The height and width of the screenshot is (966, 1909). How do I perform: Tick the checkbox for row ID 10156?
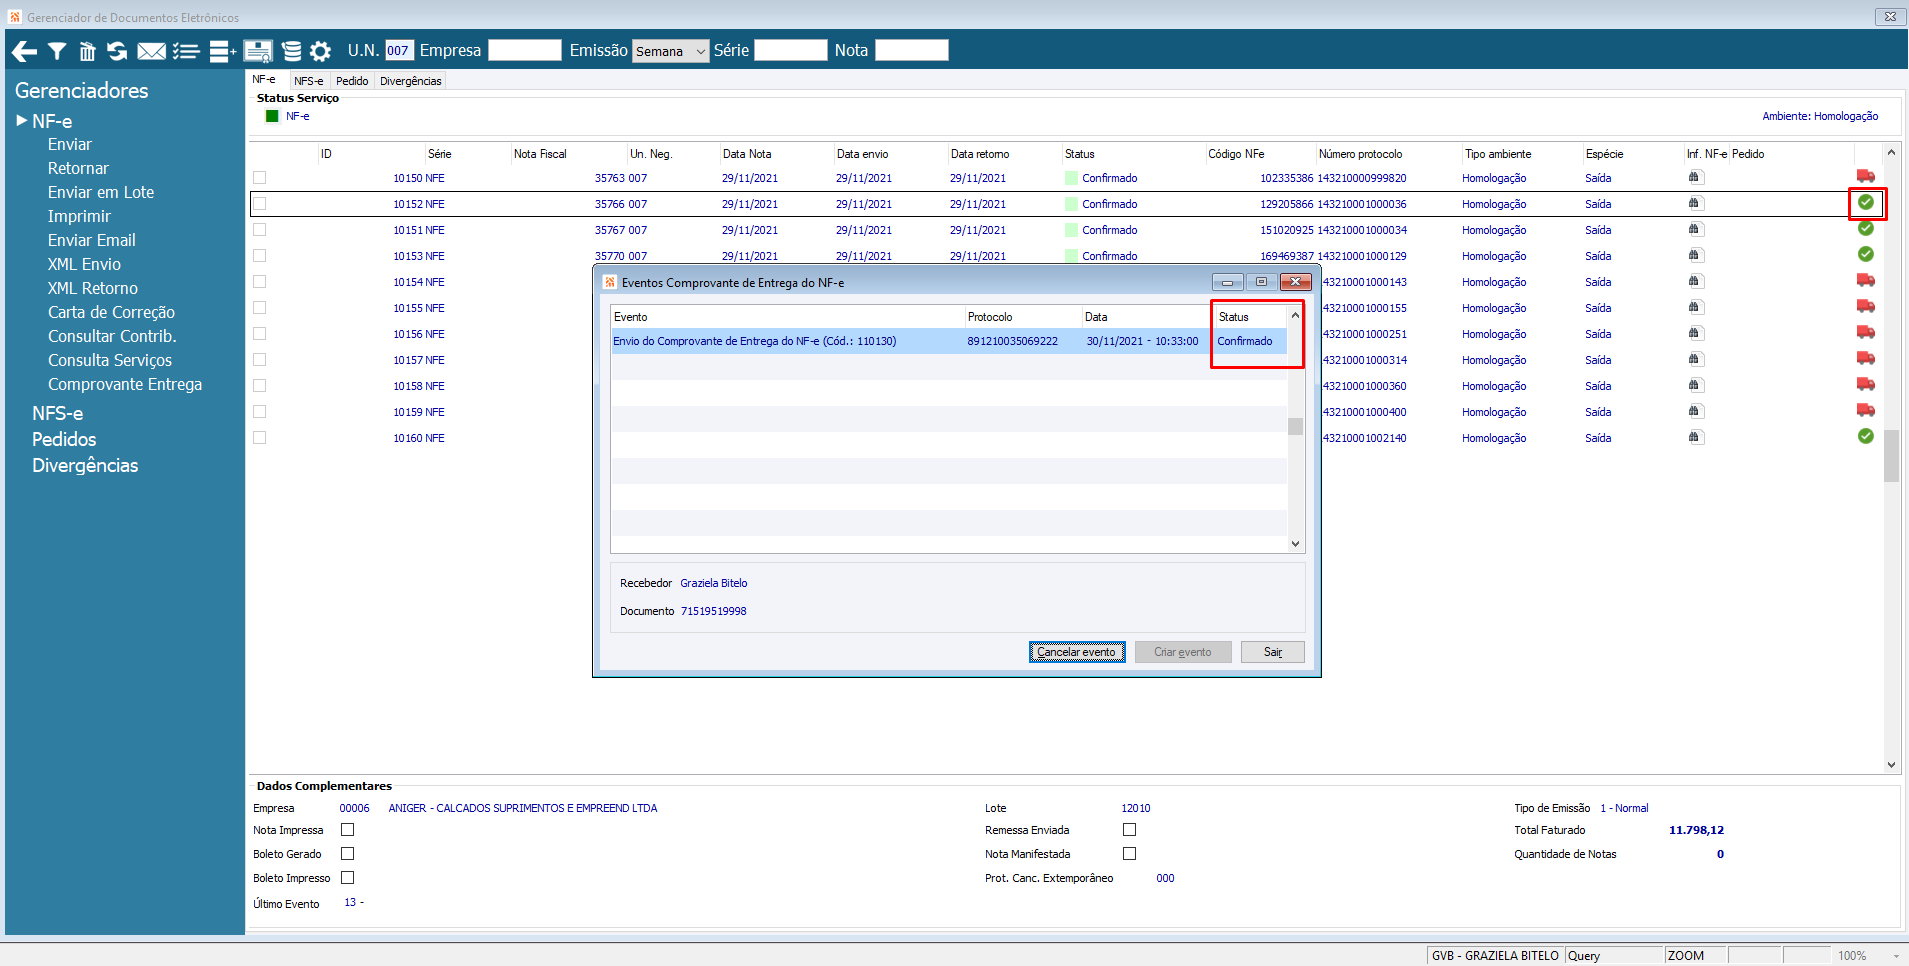pyautogui.click(x=260, y=334)
